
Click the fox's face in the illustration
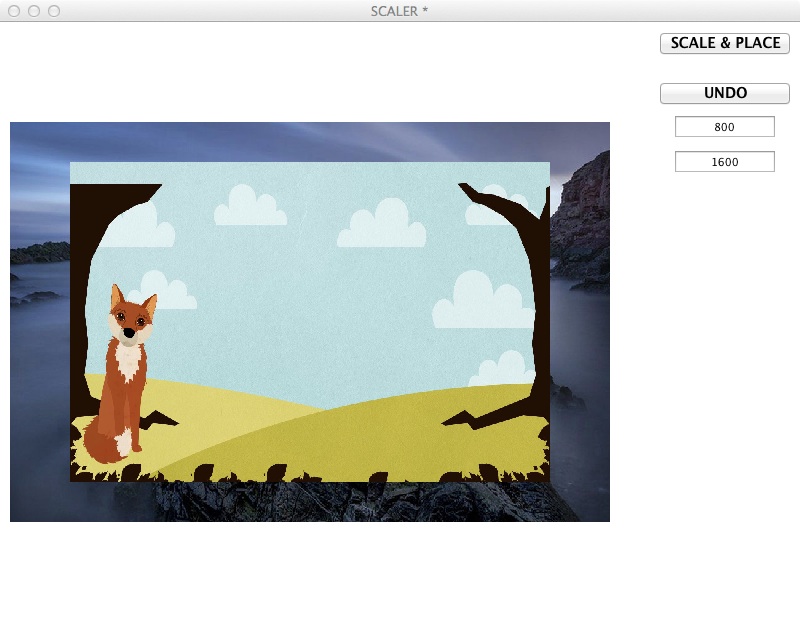coord(130,320)
